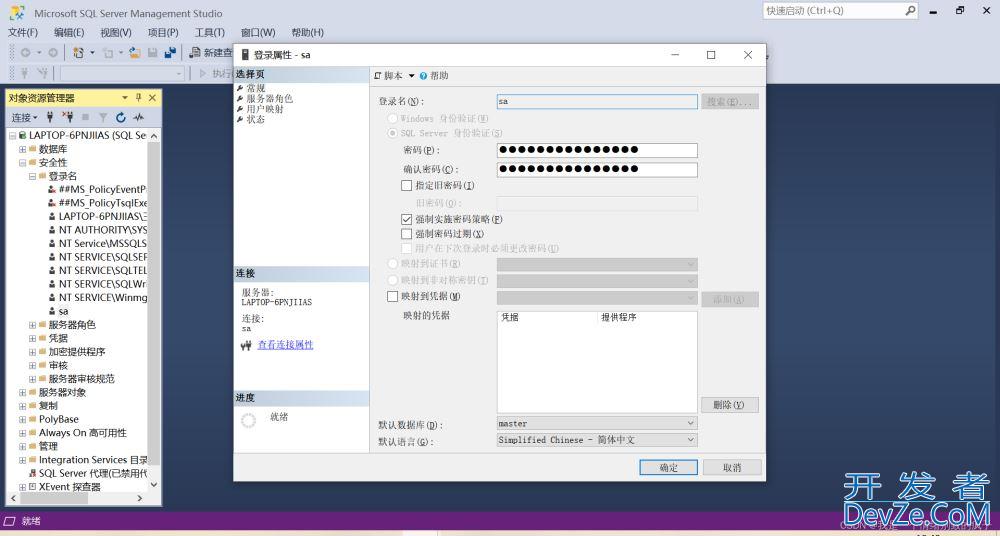1000x536 pixels.
Task: Click the 密码 password field
Action: [597, 150]
